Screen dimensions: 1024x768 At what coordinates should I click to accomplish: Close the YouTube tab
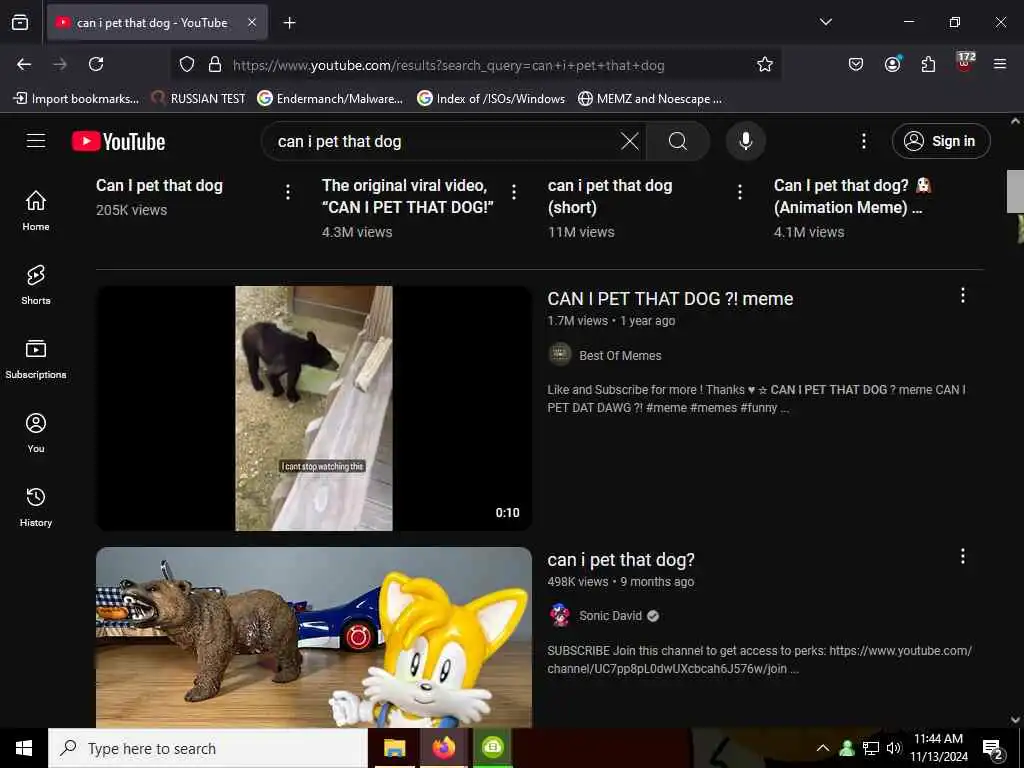(x=252, y=22)
